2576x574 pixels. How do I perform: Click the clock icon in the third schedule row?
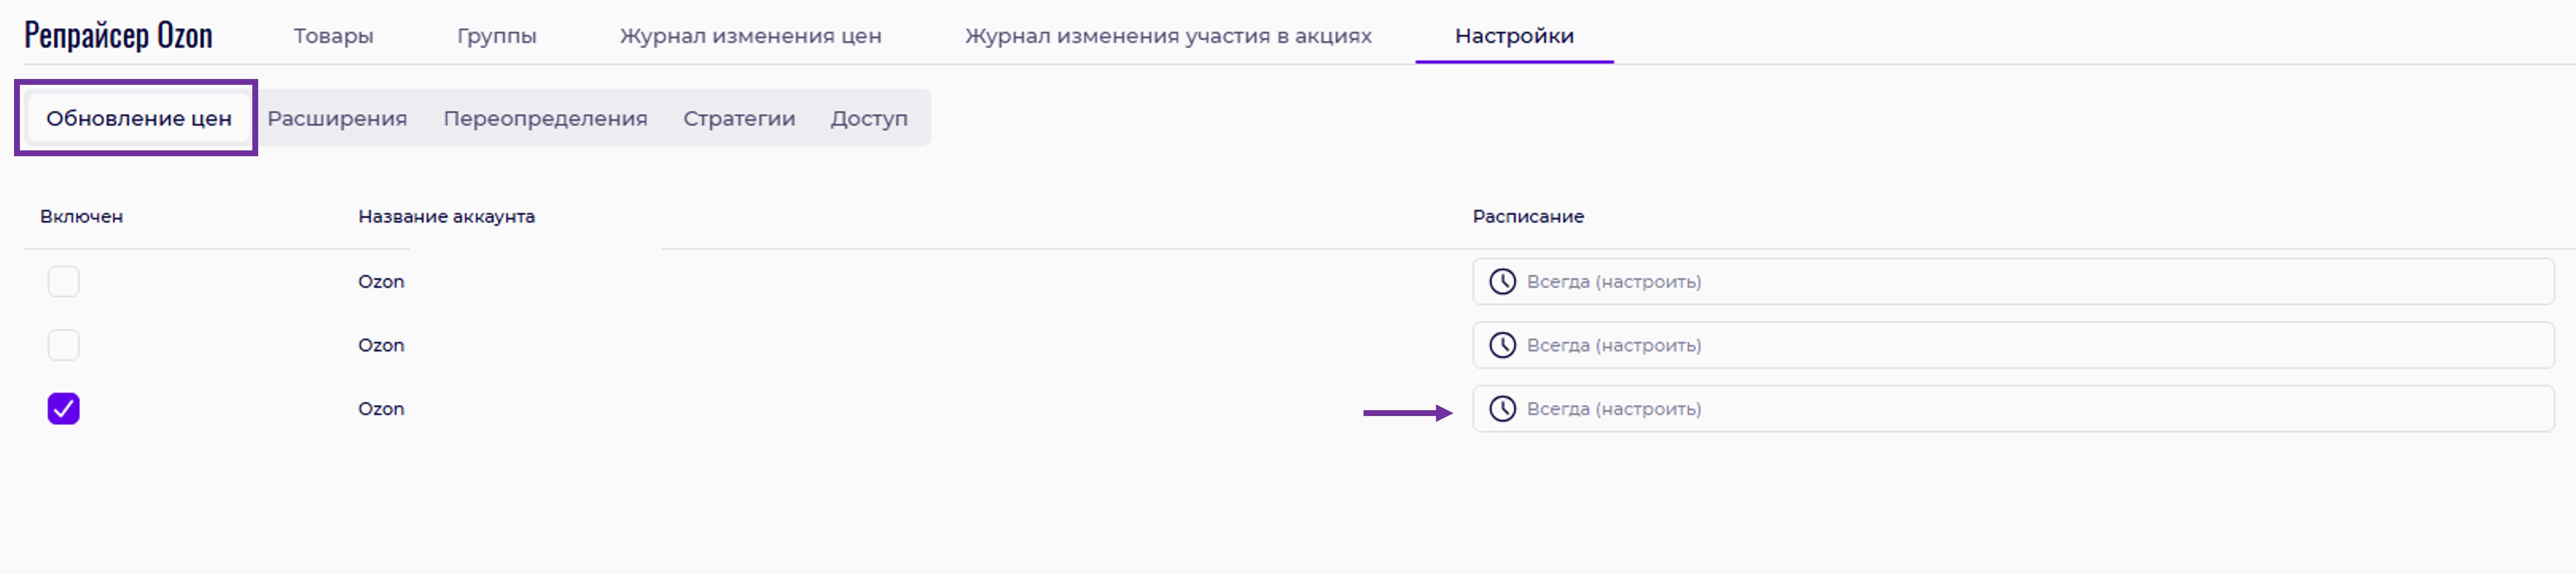pos(1502,409)
